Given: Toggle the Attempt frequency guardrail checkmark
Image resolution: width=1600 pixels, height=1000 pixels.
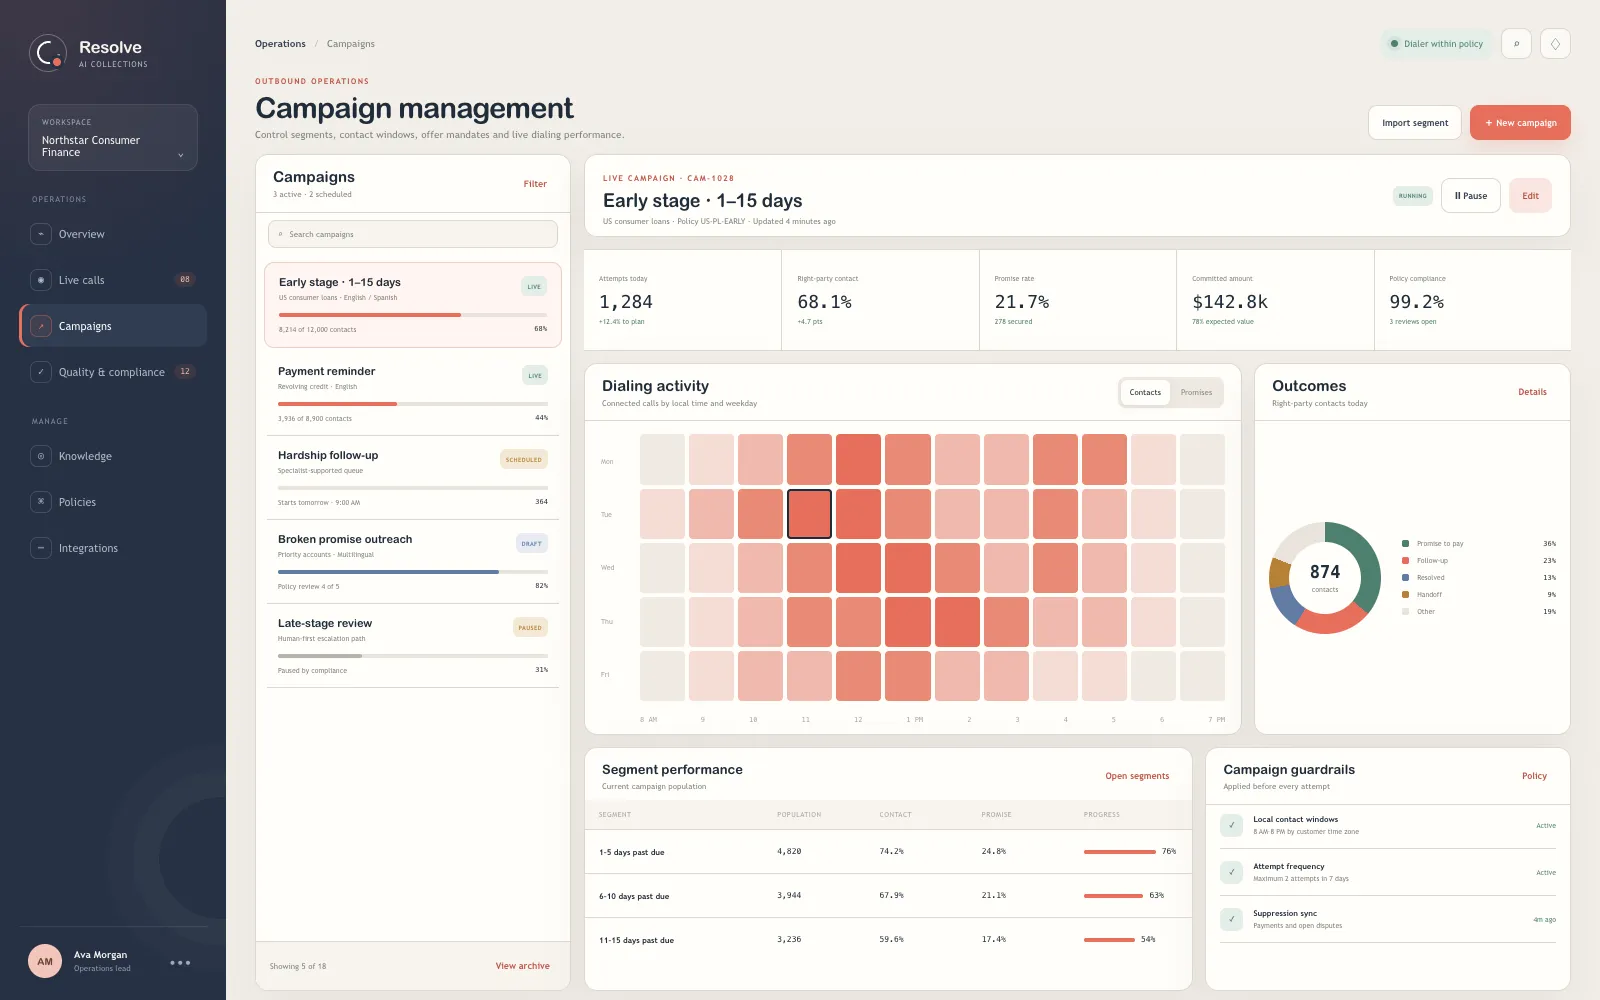Looking at the screenshot, I should coord(1232,872).
